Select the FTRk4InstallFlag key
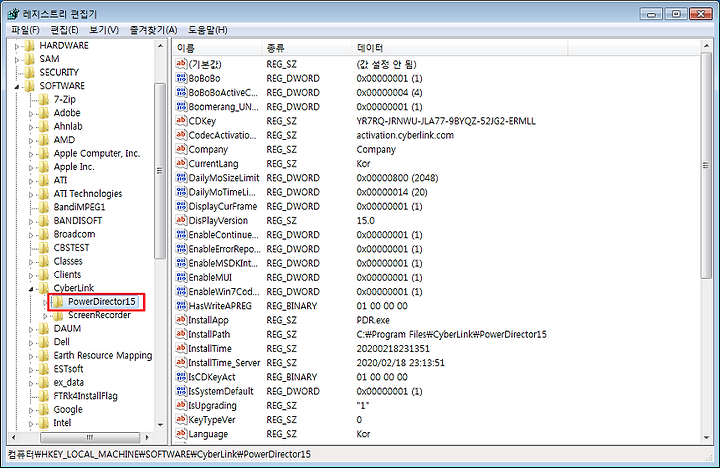Screen dimensions: 720x468 click(x=85, y=396)
